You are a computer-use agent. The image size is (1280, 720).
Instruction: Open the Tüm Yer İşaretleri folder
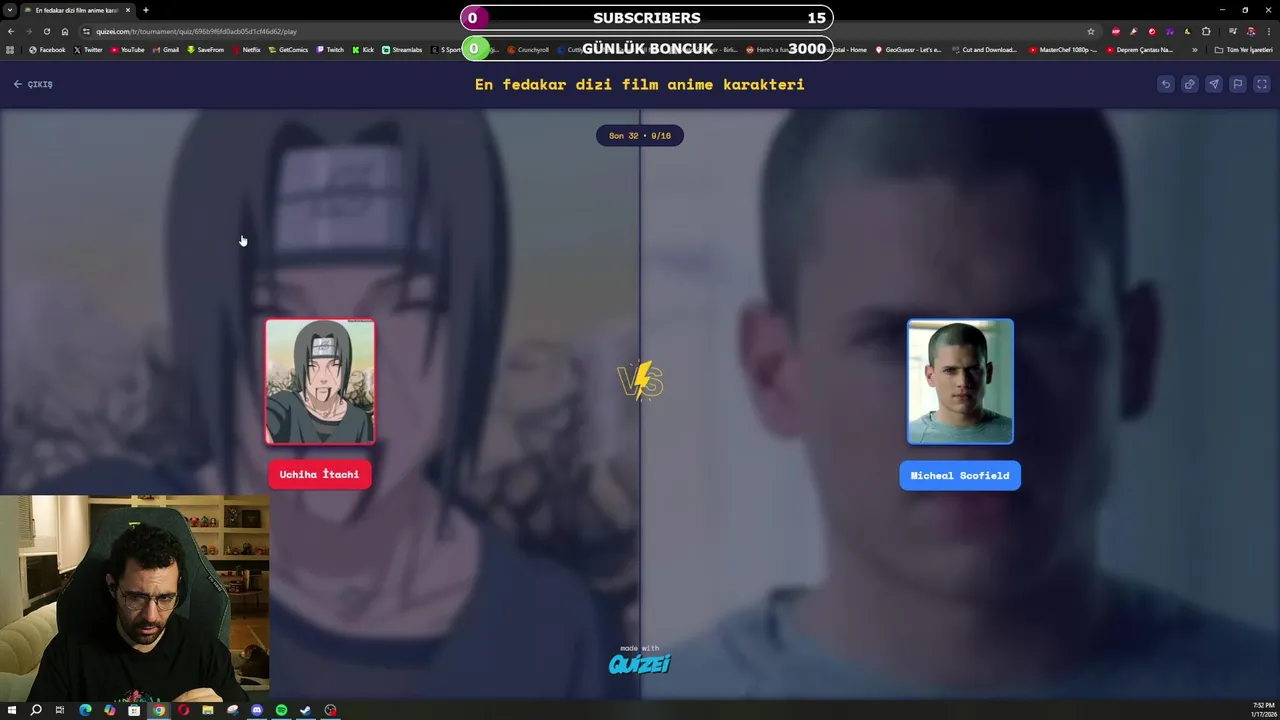pyautogui.click(x=1243, y=50)
